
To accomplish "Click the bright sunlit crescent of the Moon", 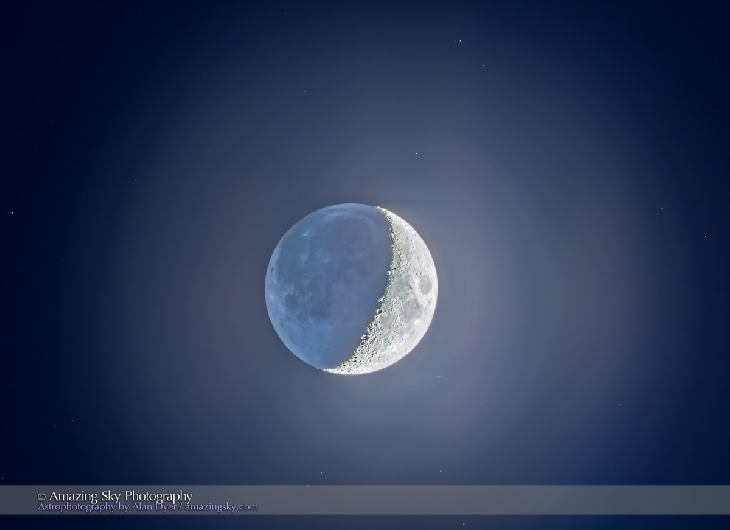I will tap(412, 300).
